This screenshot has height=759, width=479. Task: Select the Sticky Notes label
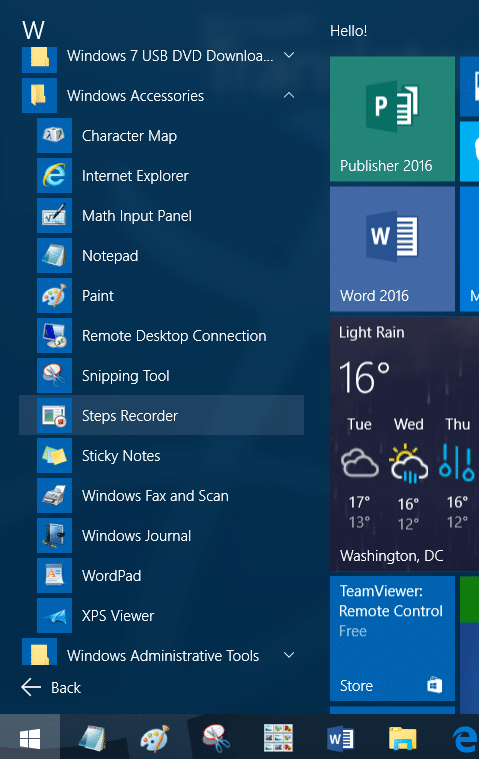coord(121,456)
